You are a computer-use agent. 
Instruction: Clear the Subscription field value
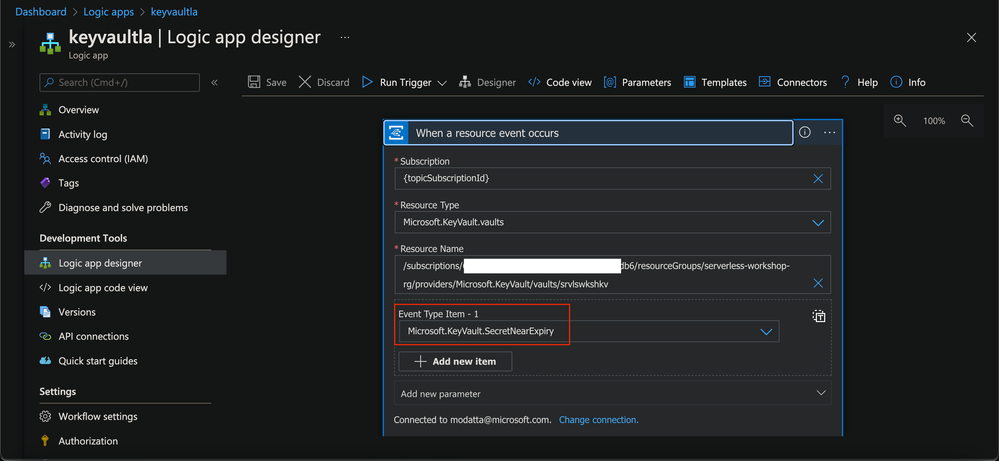[818, 179]
